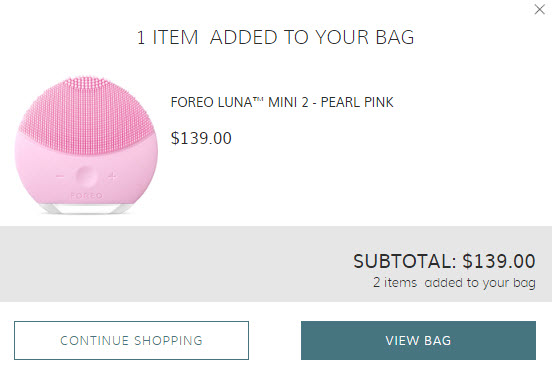Click the word 'SUBTOTAL:' in the gray bar
Image resolution: width=552 pixels, height=372 pixels.
click(404, 261)
